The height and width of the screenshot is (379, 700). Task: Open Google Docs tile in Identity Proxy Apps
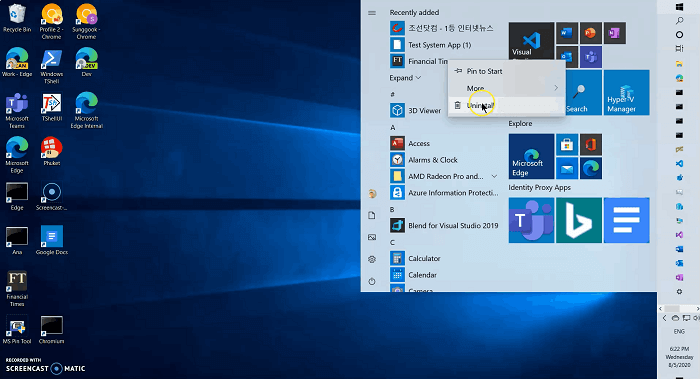626,221
